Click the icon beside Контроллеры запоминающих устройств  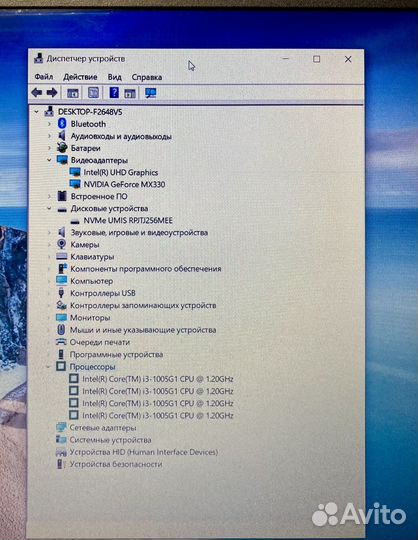(61, 305)
